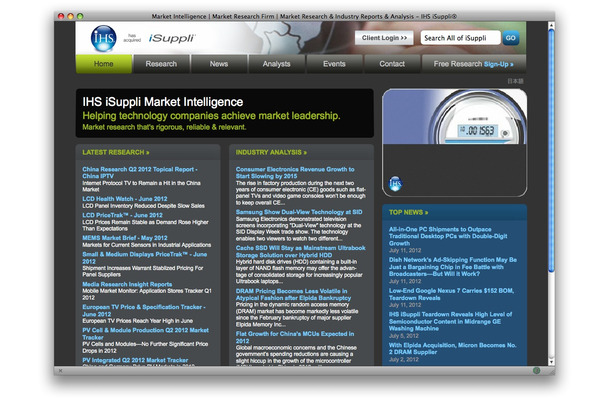Click the scrollbar up arrow
This screenshot has width=610, height=400.
551,26
